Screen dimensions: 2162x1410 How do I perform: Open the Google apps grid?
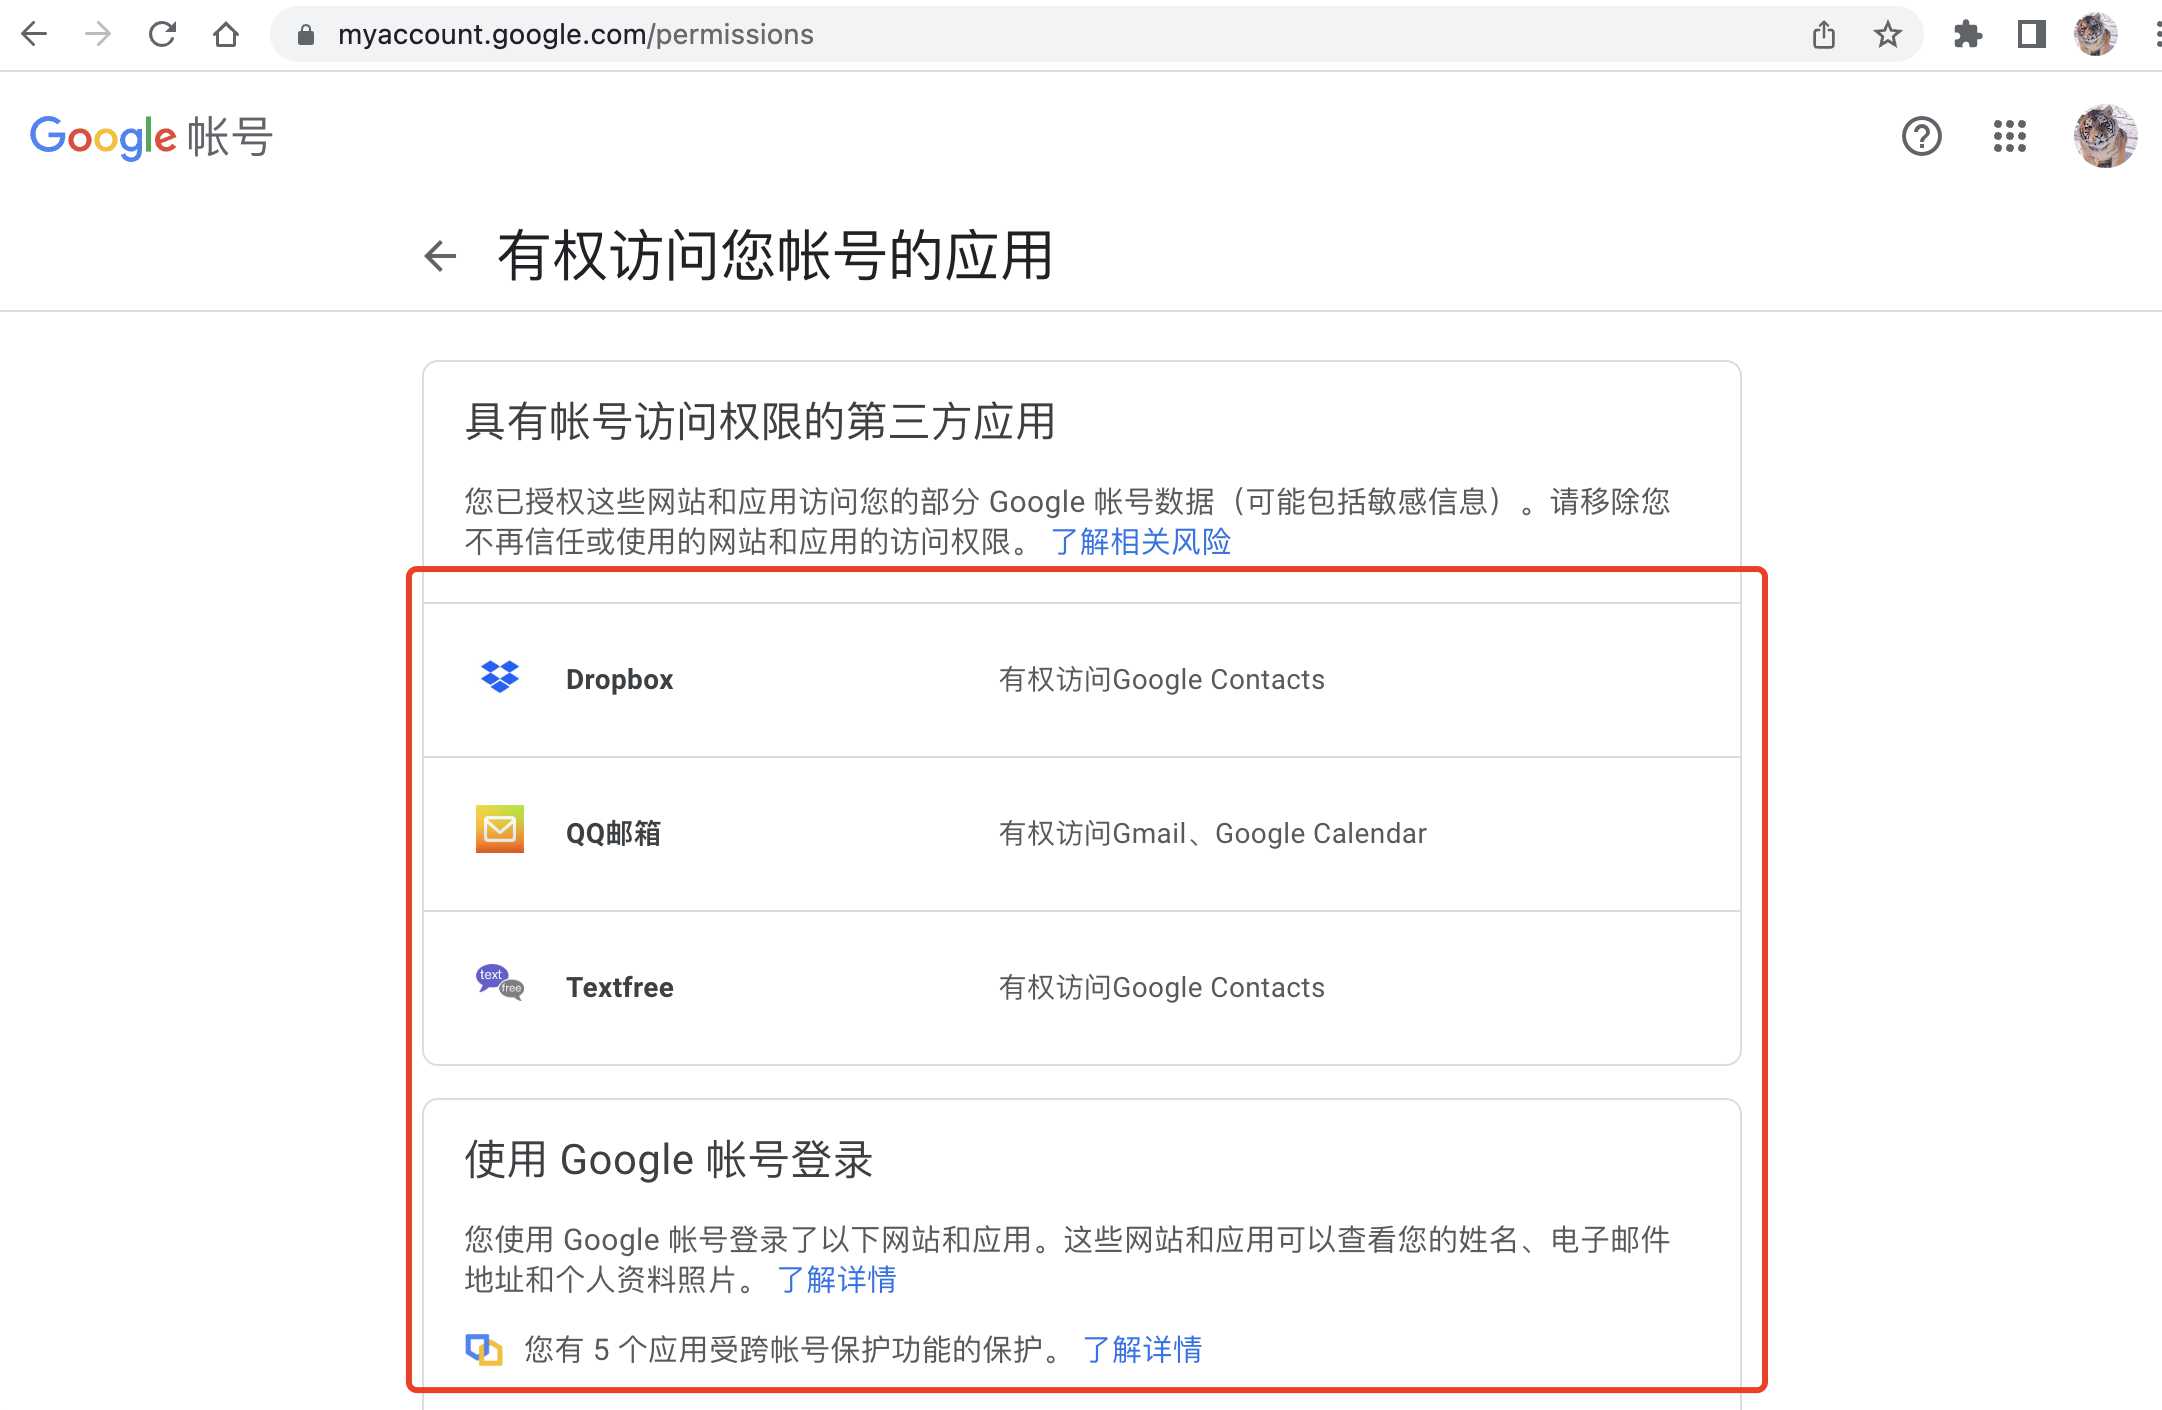point(2008,137)
